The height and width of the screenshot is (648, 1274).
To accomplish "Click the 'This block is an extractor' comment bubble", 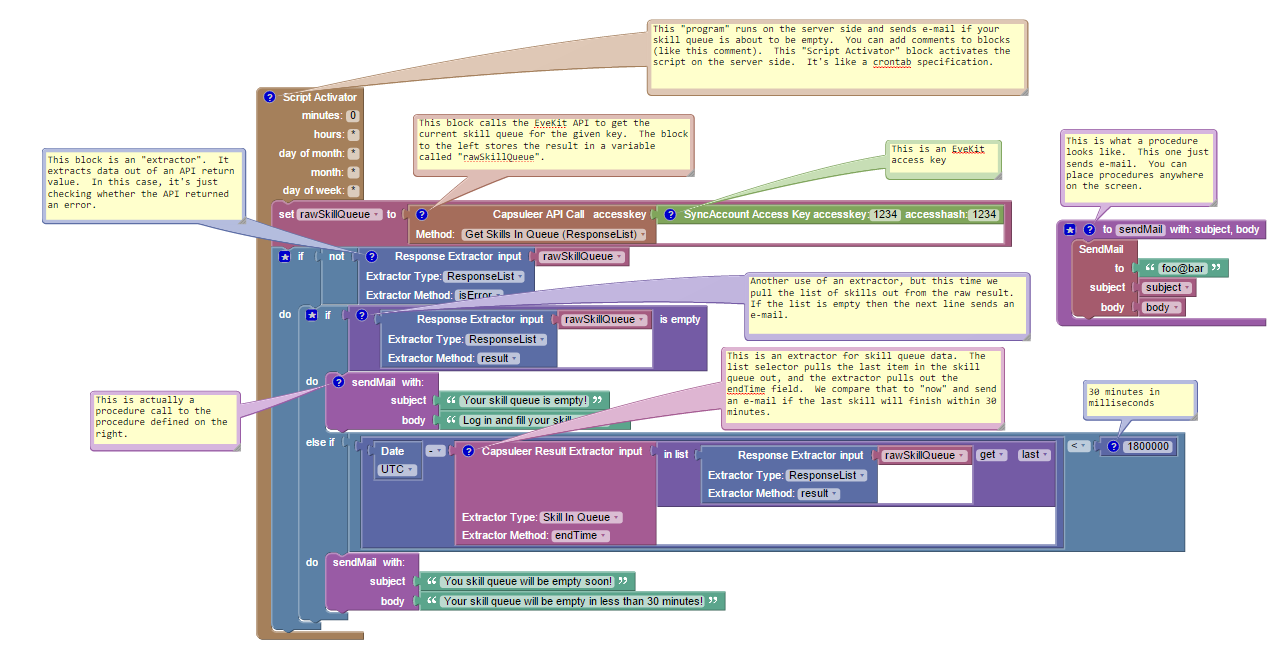I will (x=143, y=186).
